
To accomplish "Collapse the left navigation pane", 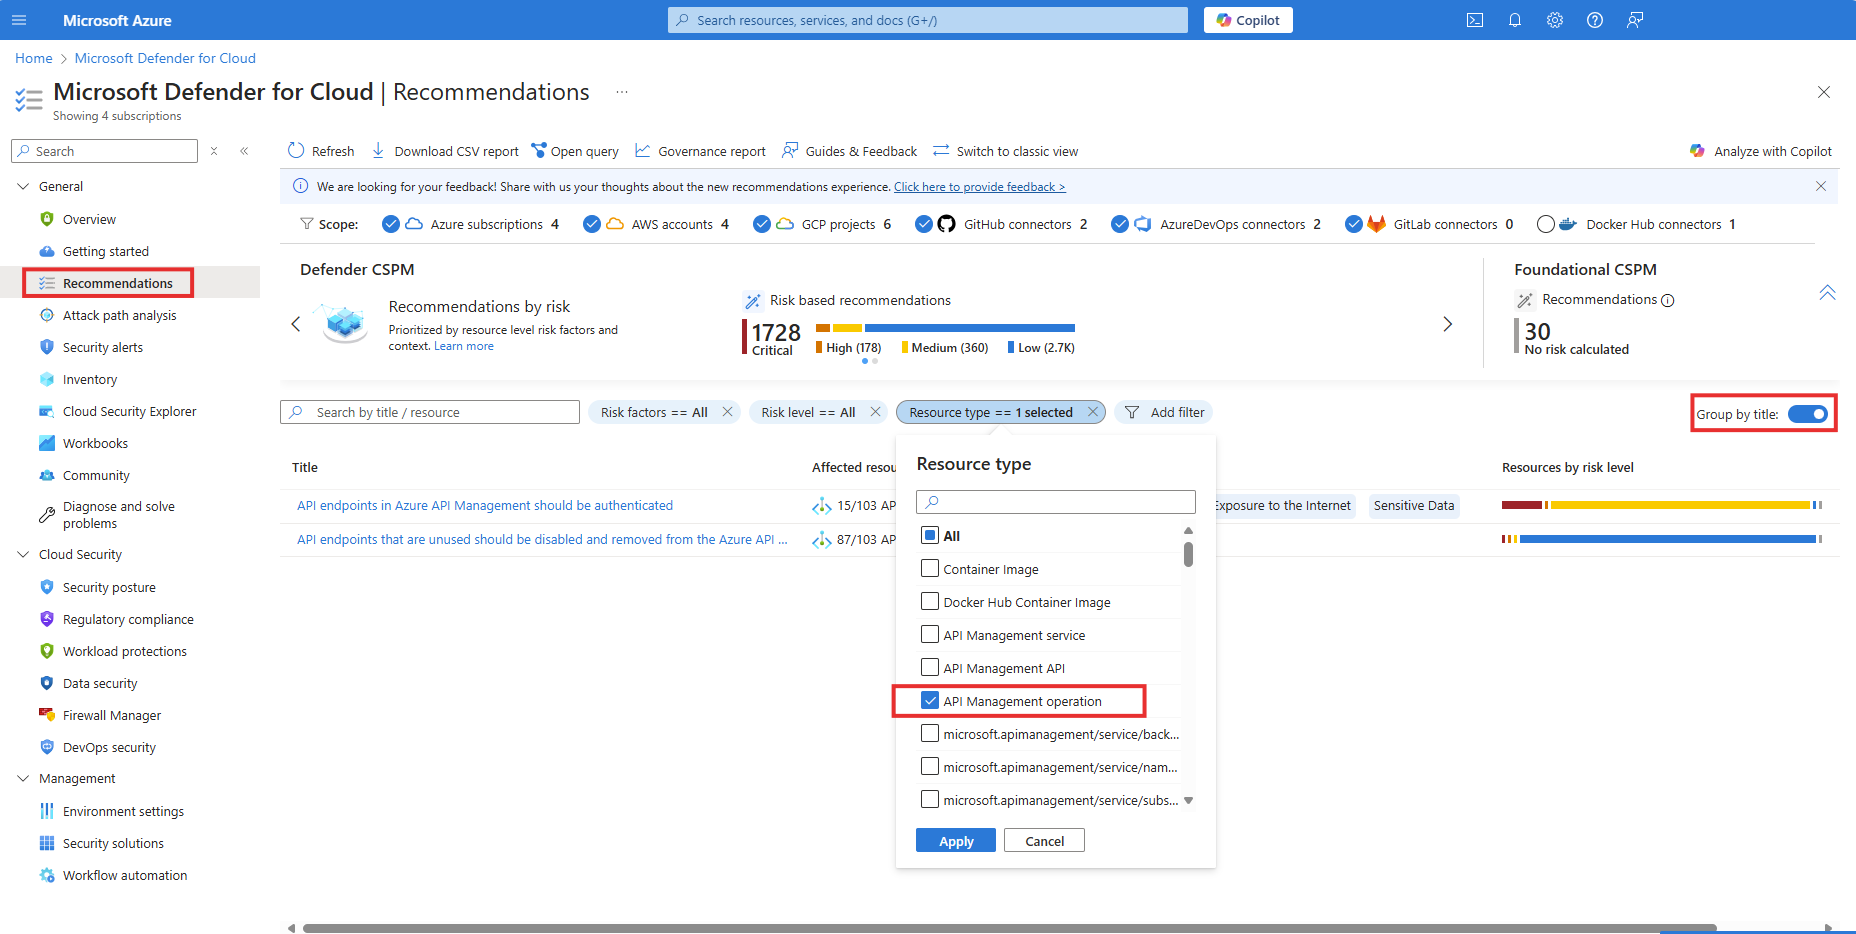I will pyautogui.click(x=244, y=151).
